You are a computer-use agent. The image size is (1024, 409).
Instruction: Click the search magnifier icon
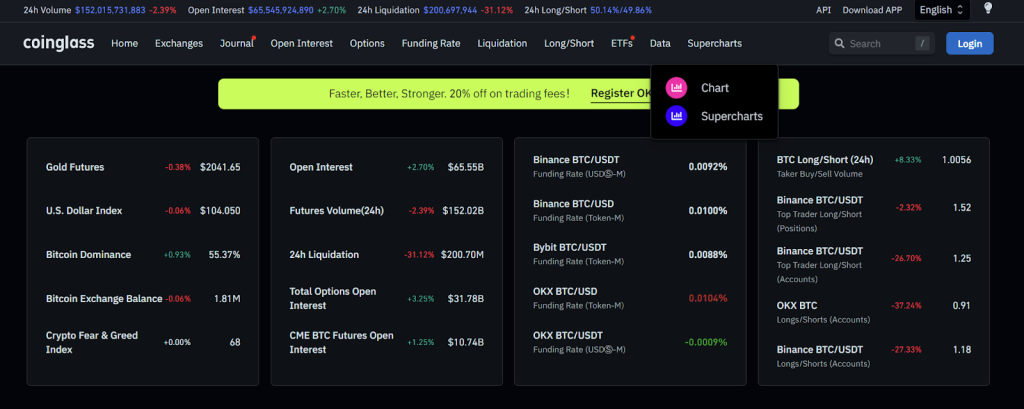pos(840,44)
